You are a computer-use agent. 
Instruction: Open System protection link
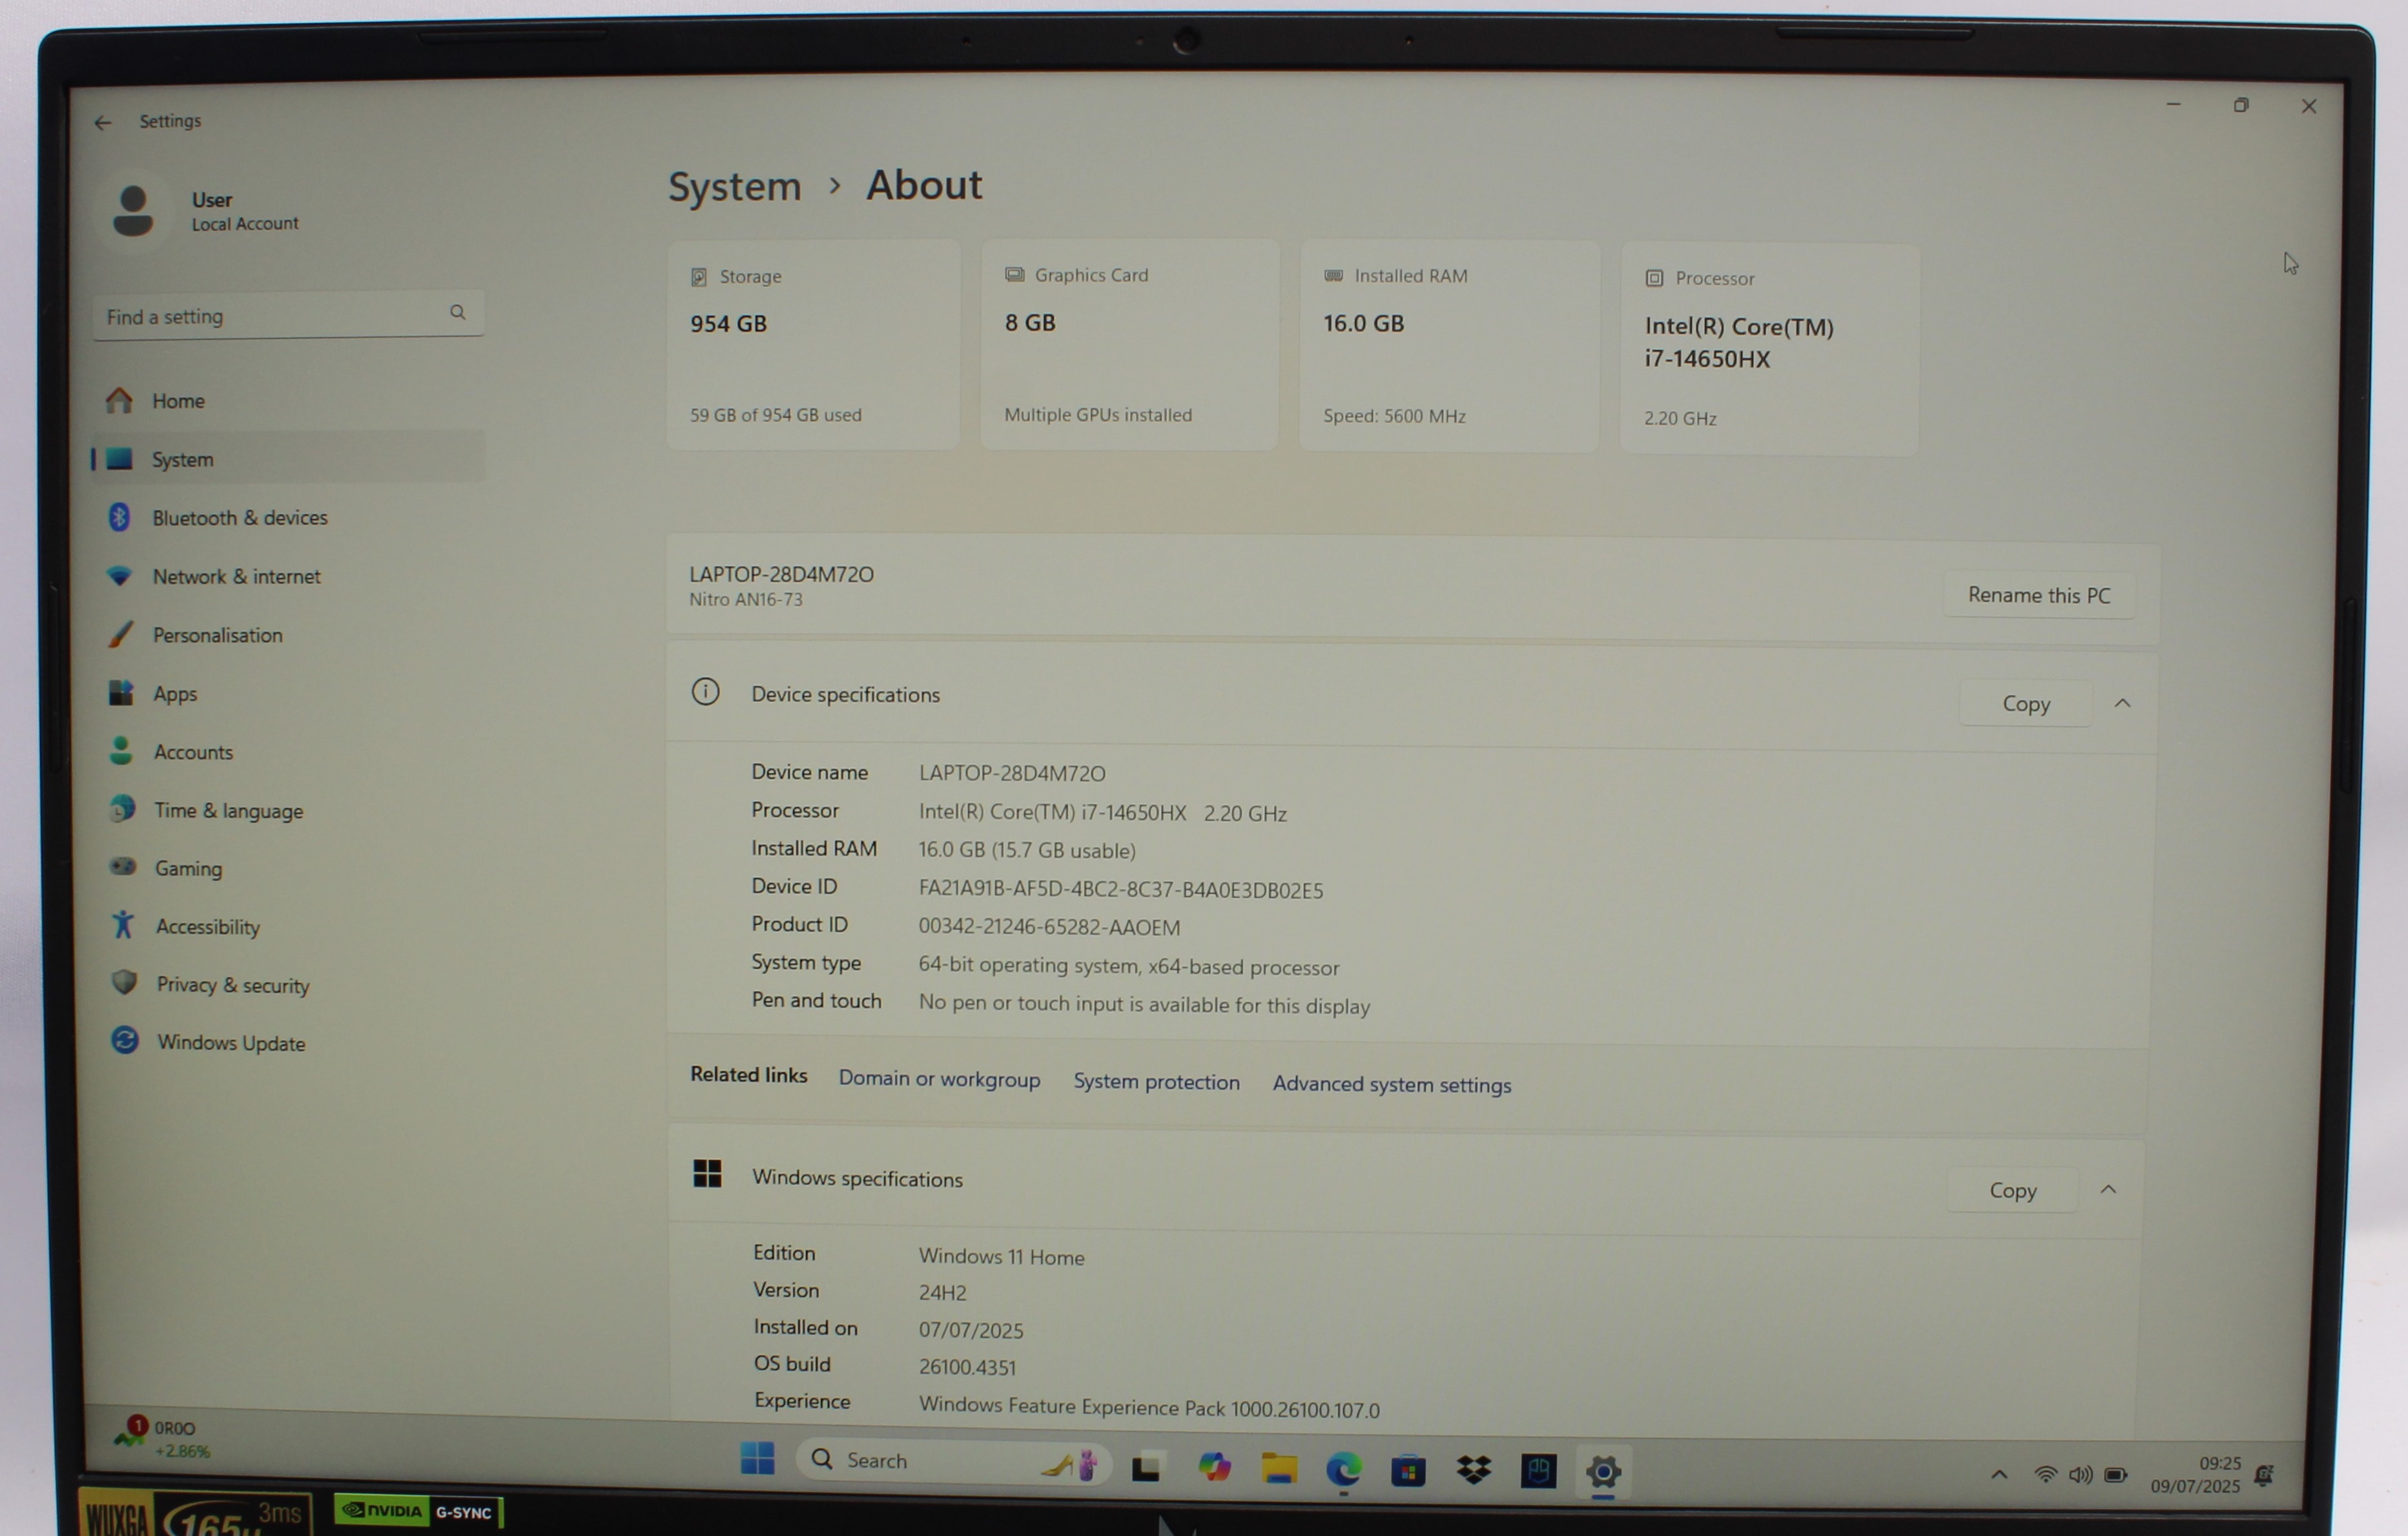1156,1082
